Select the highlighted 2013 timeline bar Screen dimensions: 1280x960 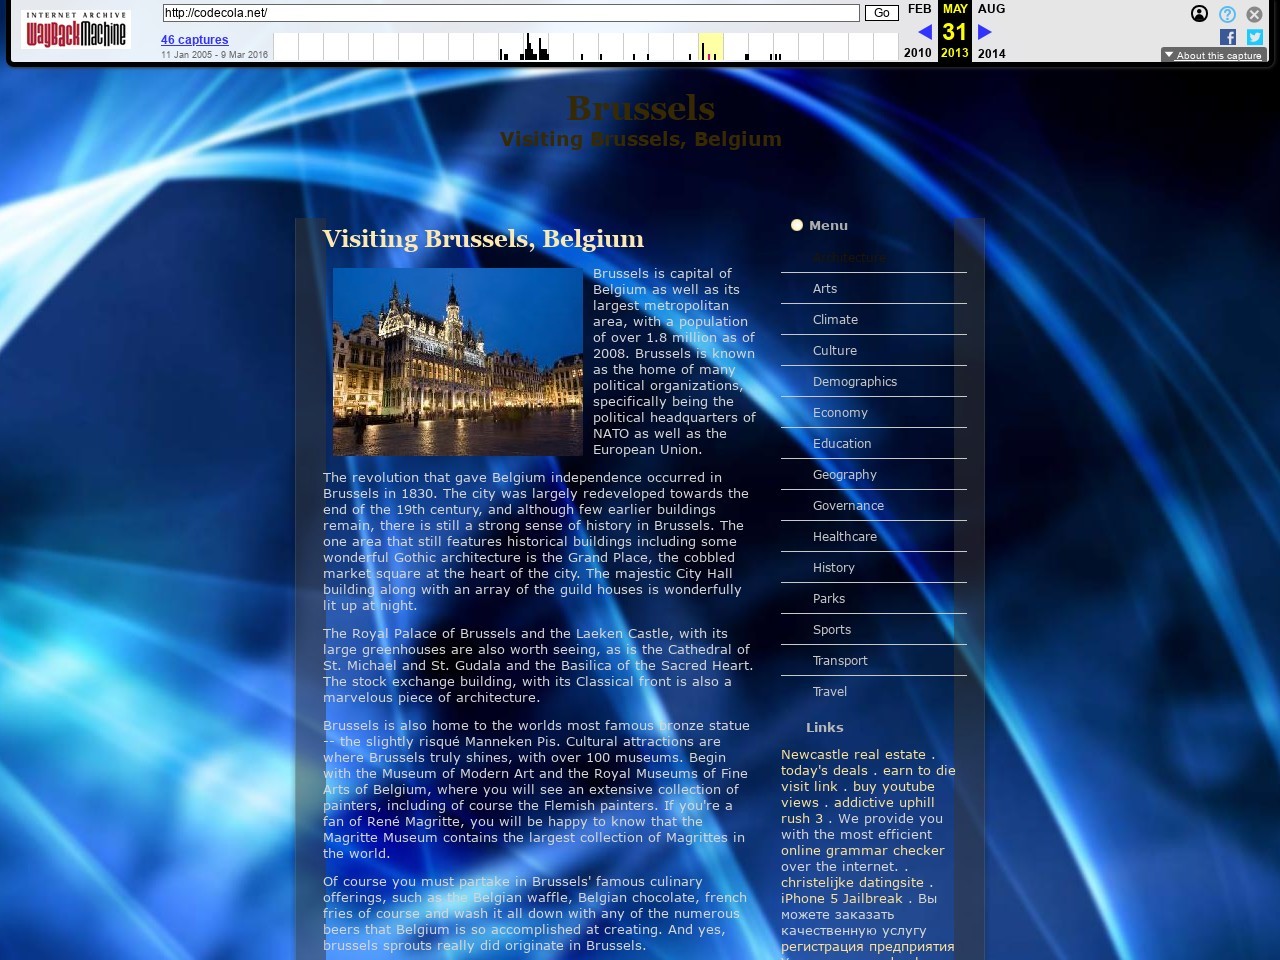[x=710, y=47]
